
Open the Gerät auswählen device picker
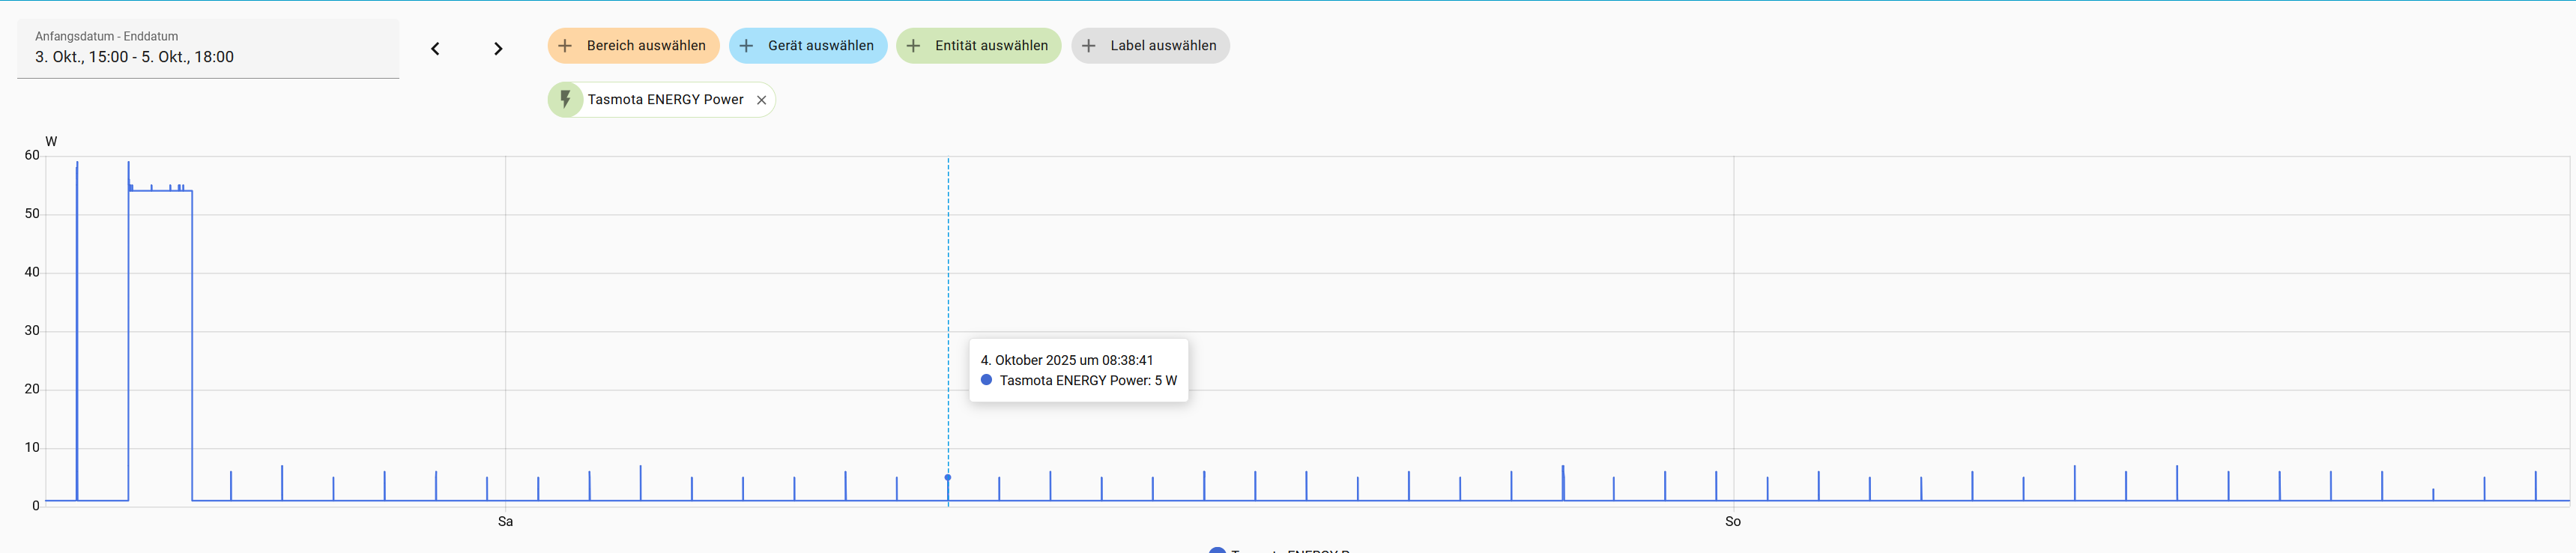[820, 46]
